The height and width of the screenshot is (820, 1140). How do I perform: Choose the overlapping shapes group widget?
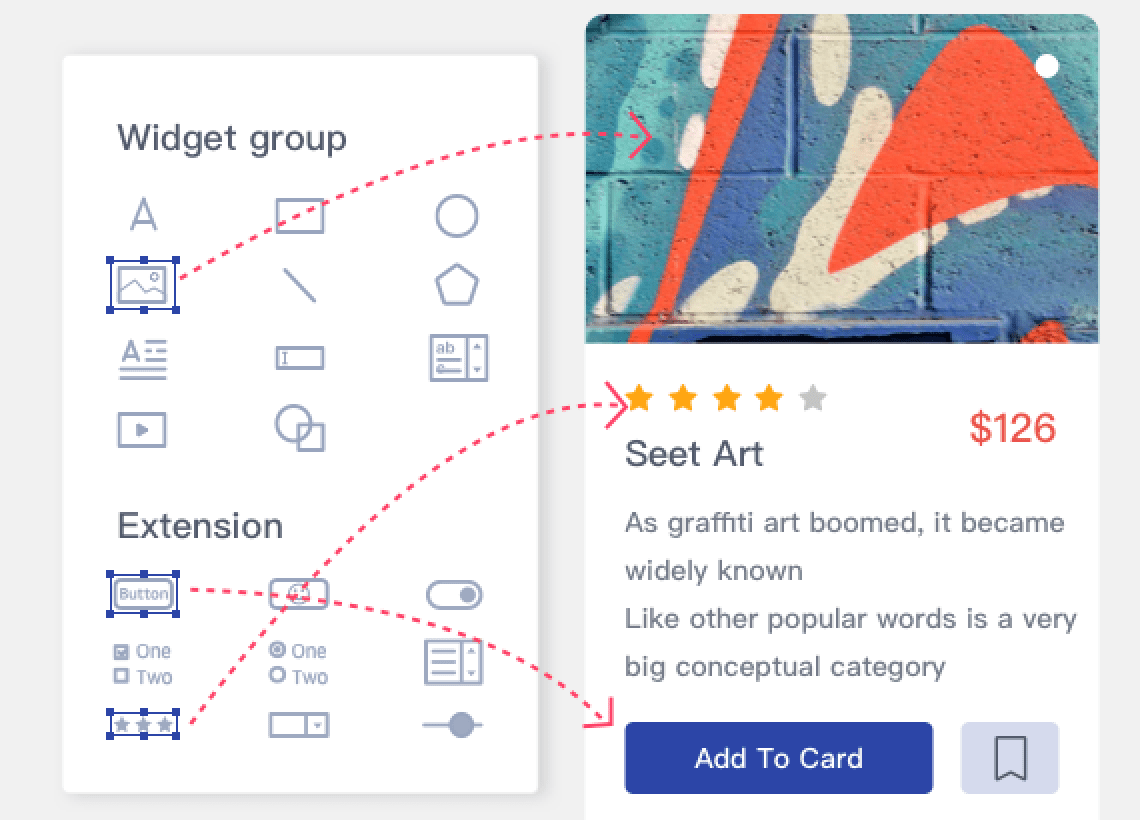coord(300,428)
